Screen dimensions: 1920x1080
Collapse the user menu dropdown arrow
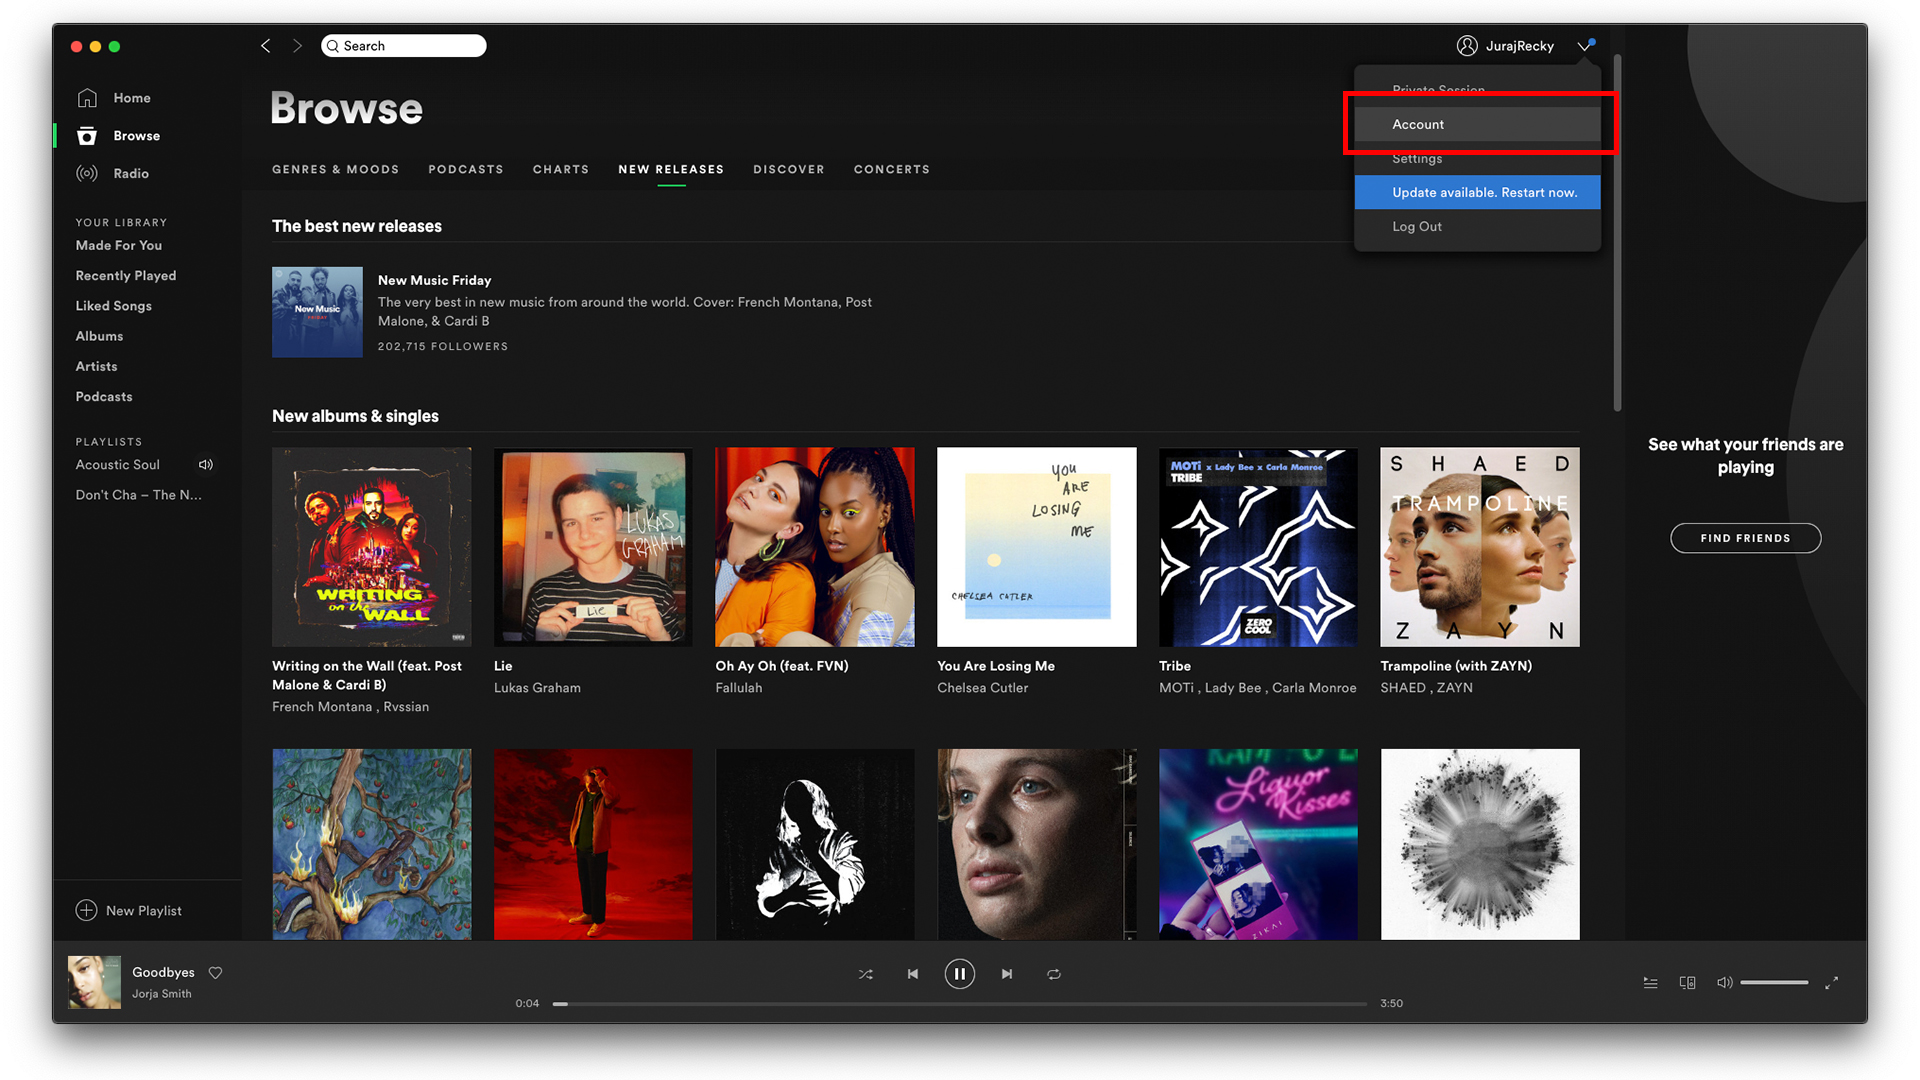[x=1585, y=46]
